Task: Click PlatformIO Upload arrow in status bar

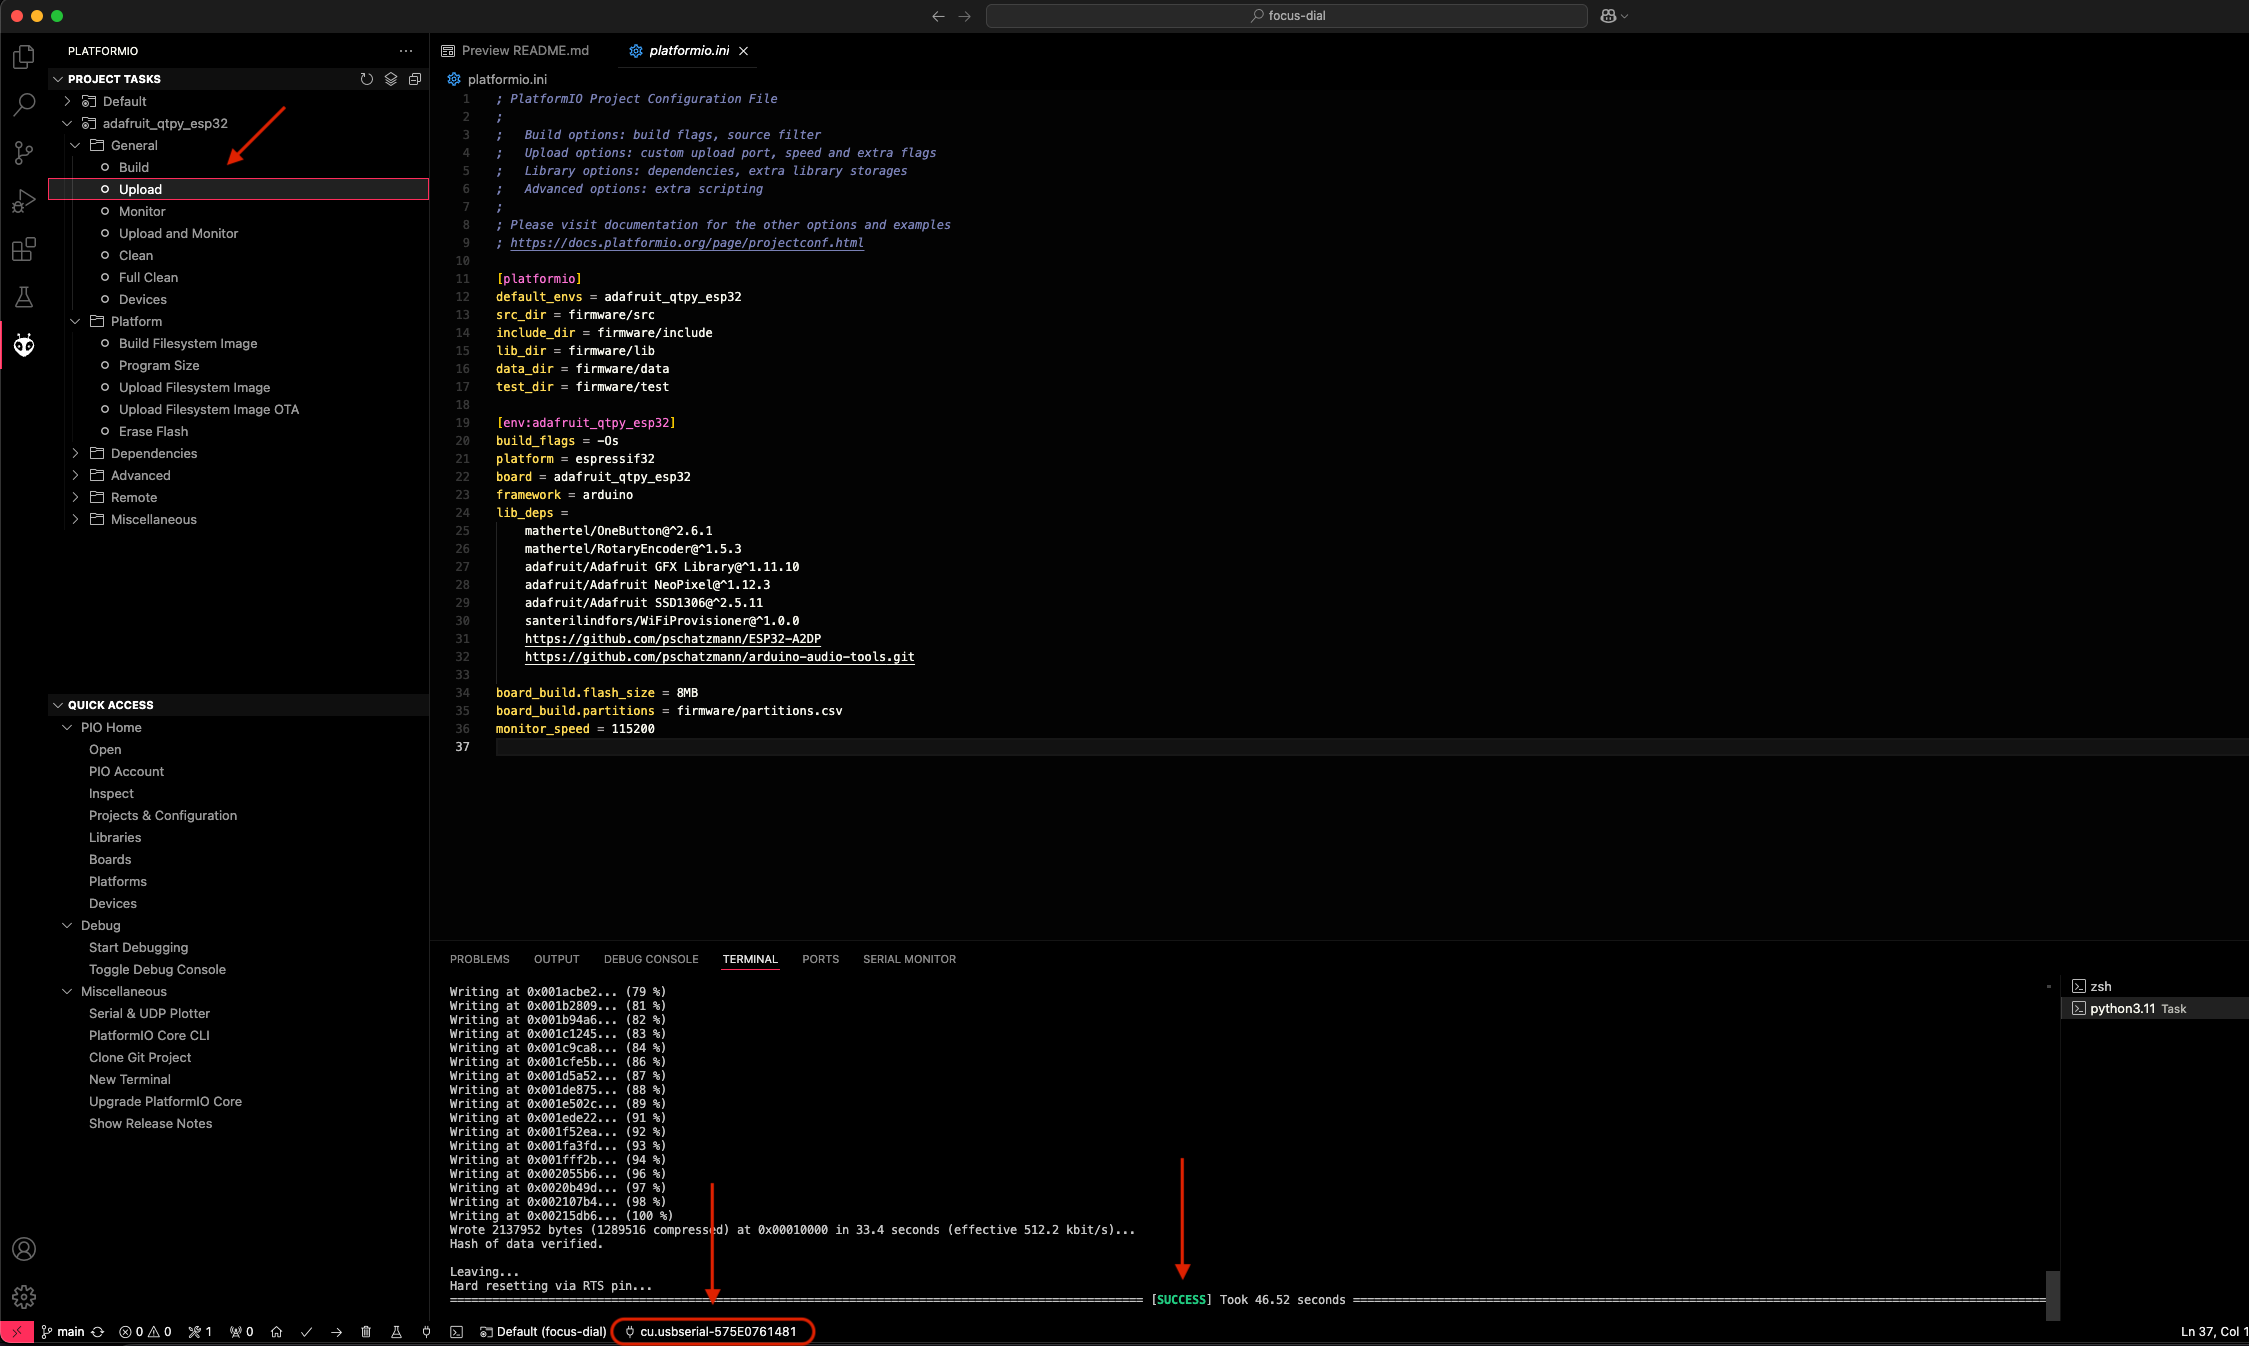Action: (x=337, y=1332)
